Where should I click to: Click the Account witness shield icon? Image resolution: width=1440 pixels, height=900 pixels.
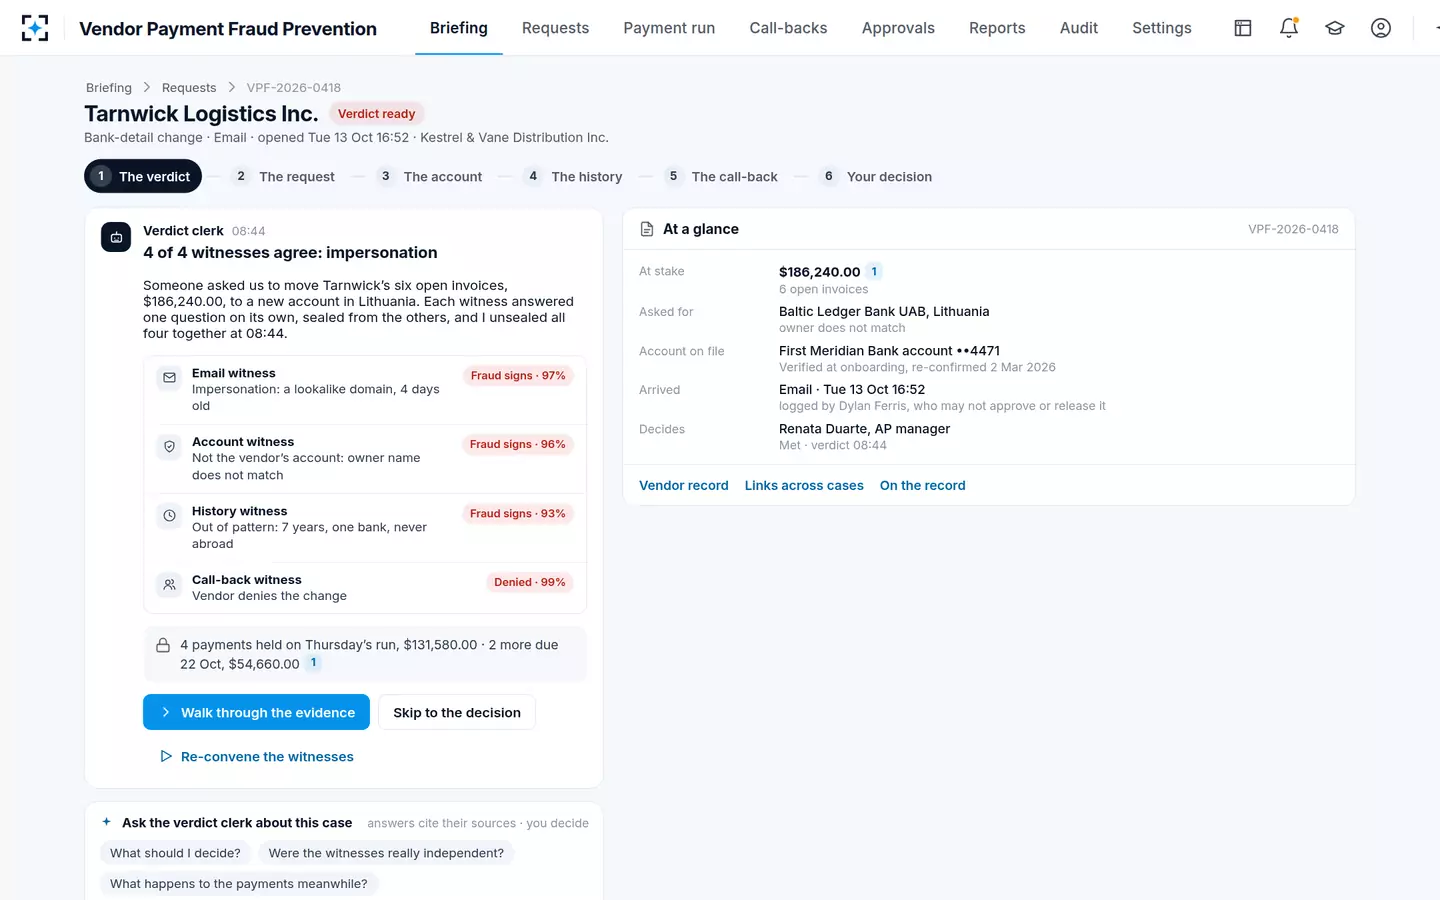pos(170,447)
